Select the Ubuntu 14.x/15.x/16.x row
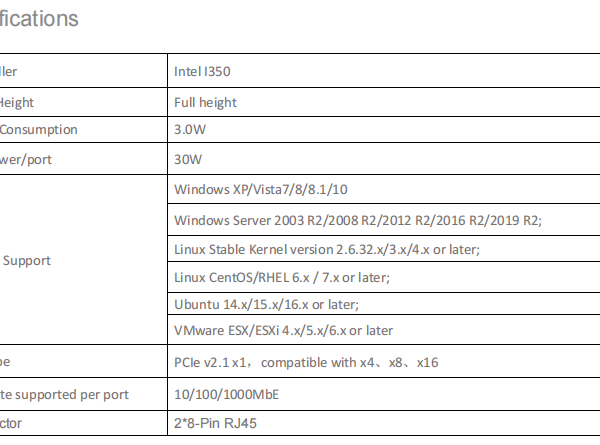 coord(266,305)
